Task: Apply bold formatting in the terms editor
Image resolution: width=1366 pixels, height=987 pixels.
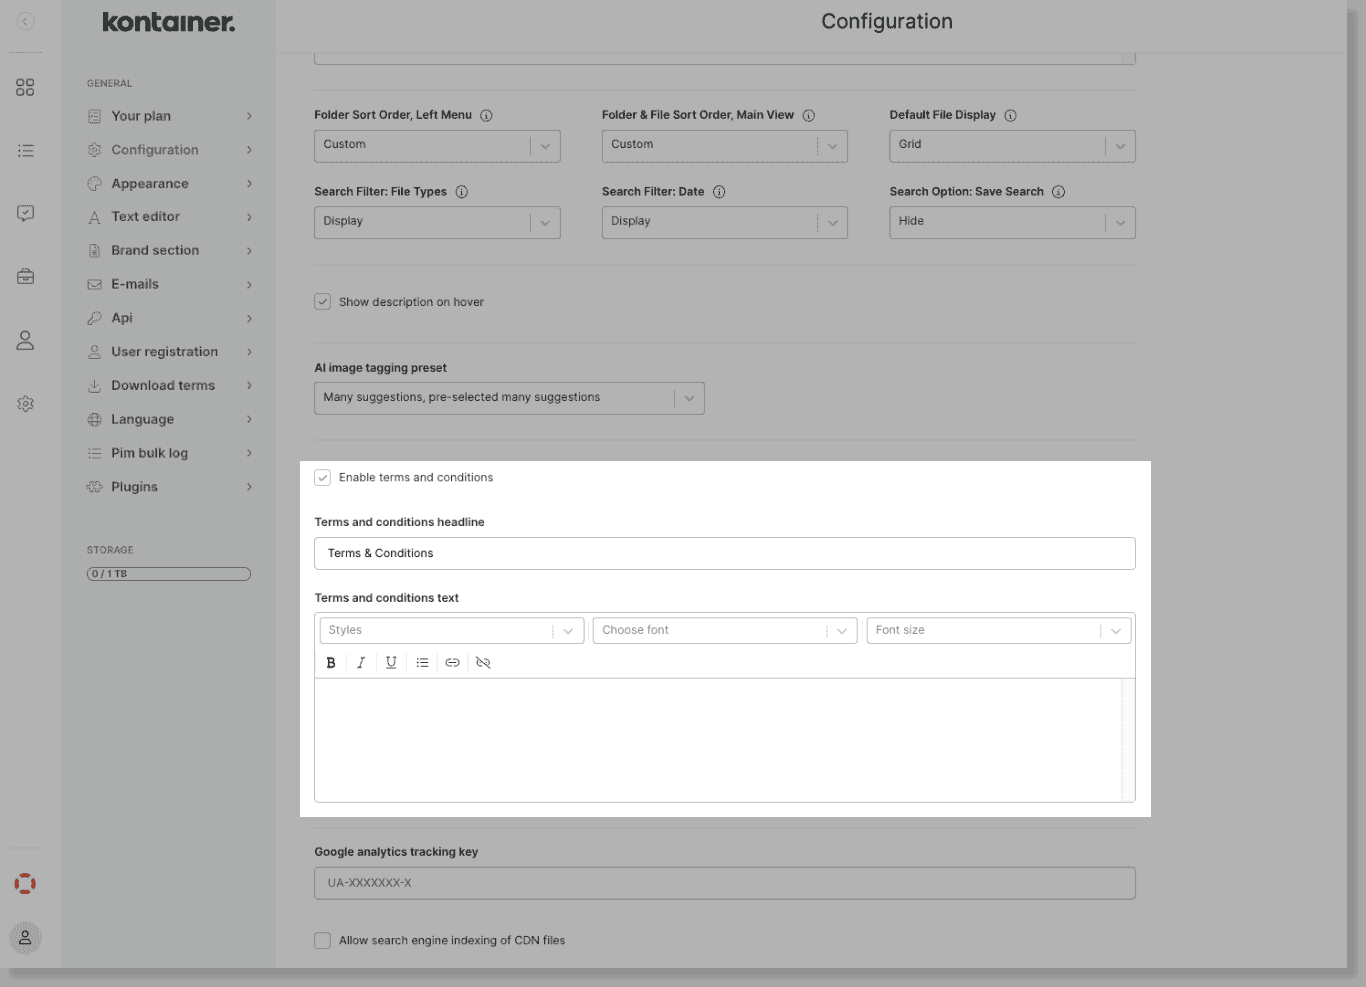Action: click(x=331, y=662)
